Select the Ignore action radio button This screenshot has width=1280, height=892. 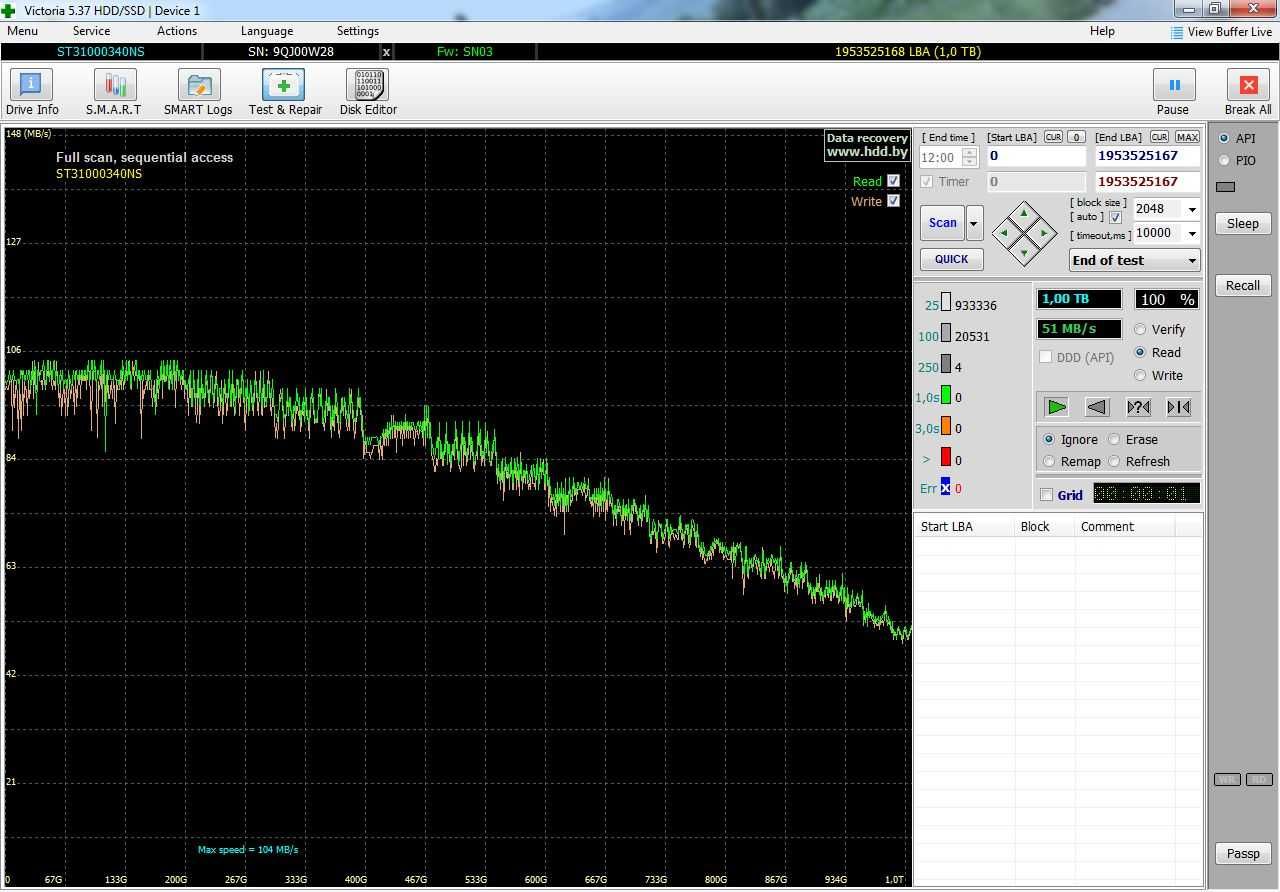[x=1048, y=439]
